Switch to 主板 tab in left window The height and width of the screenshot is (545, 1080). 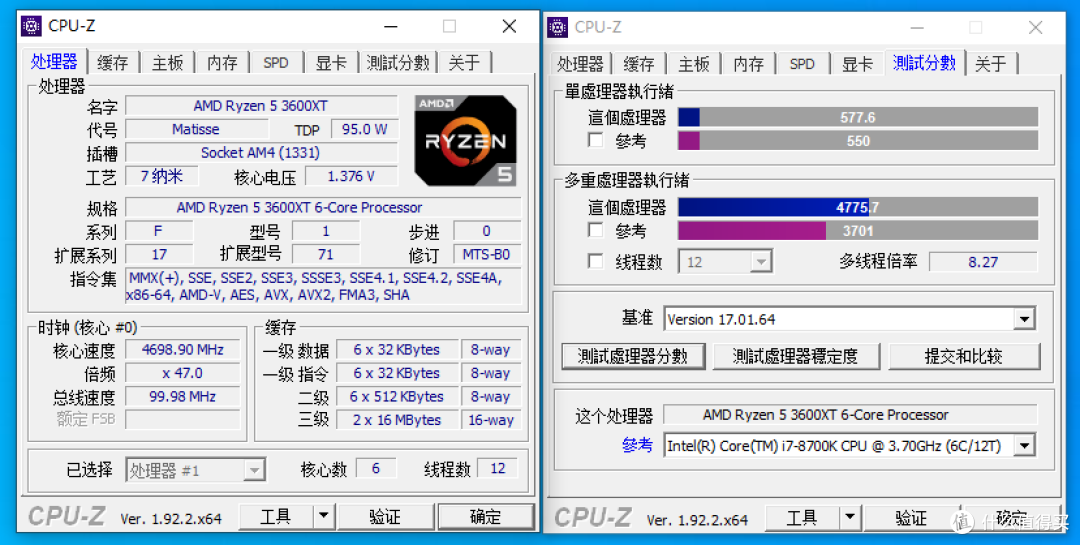[x=167, y=63]
